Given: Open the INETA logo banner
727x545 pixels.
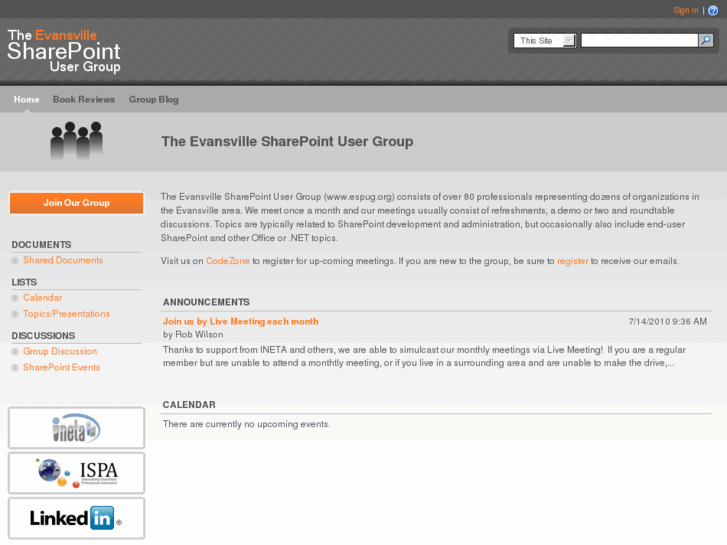Looking at the screenshot, I should [x=77, y=428].
